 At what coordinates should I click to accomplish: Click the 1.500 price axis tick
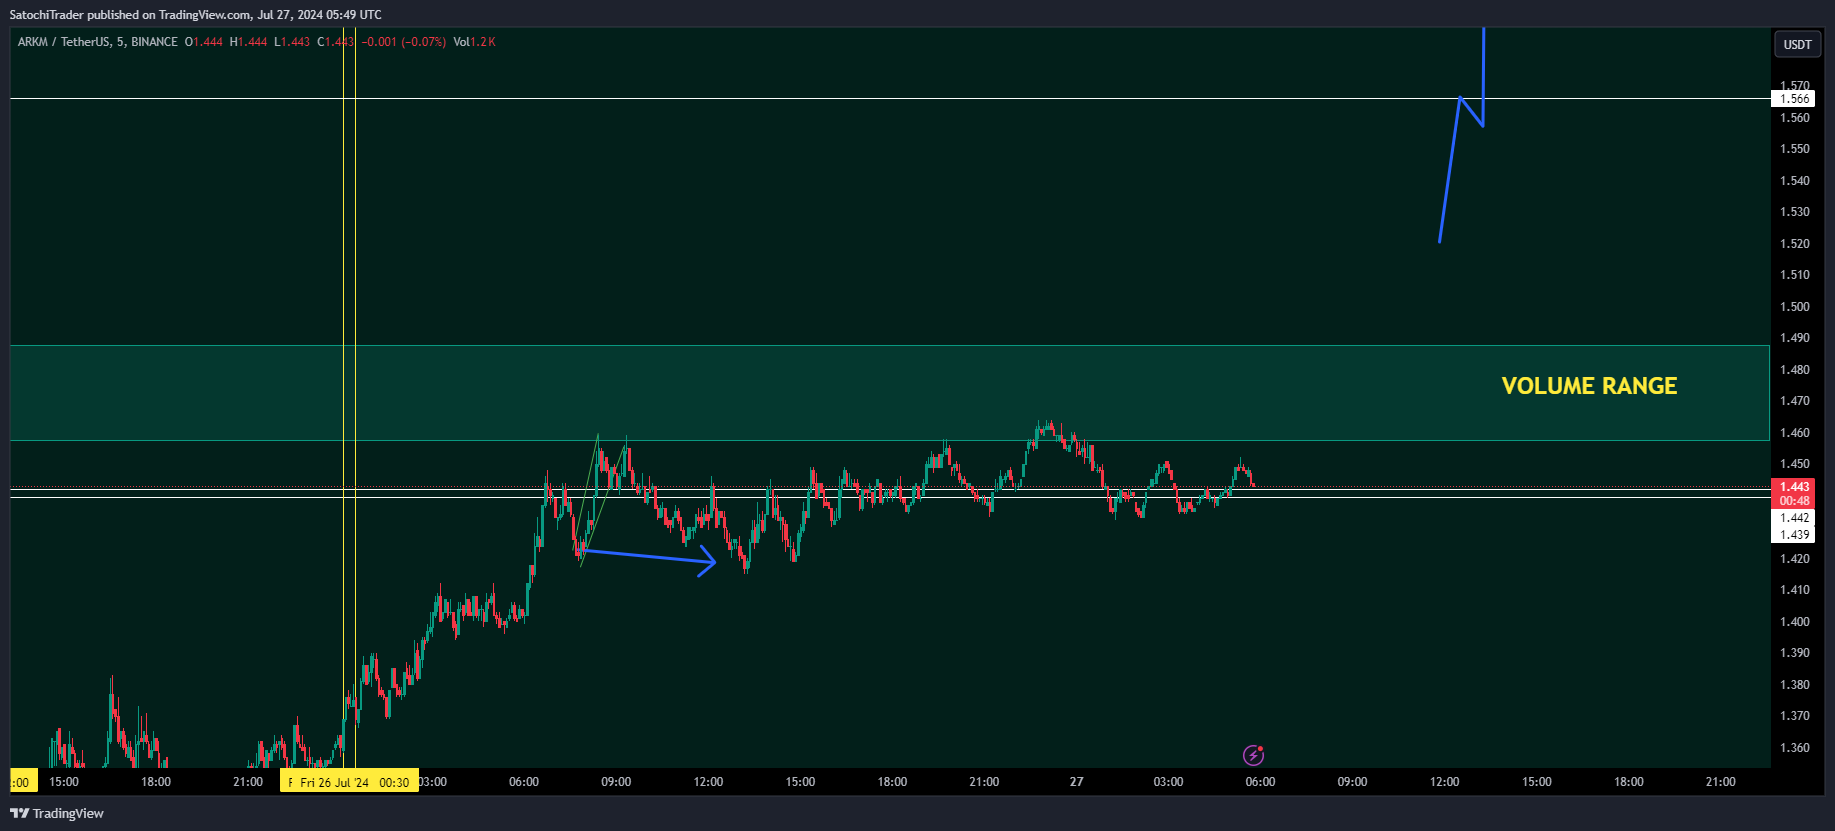point(1794,307)
